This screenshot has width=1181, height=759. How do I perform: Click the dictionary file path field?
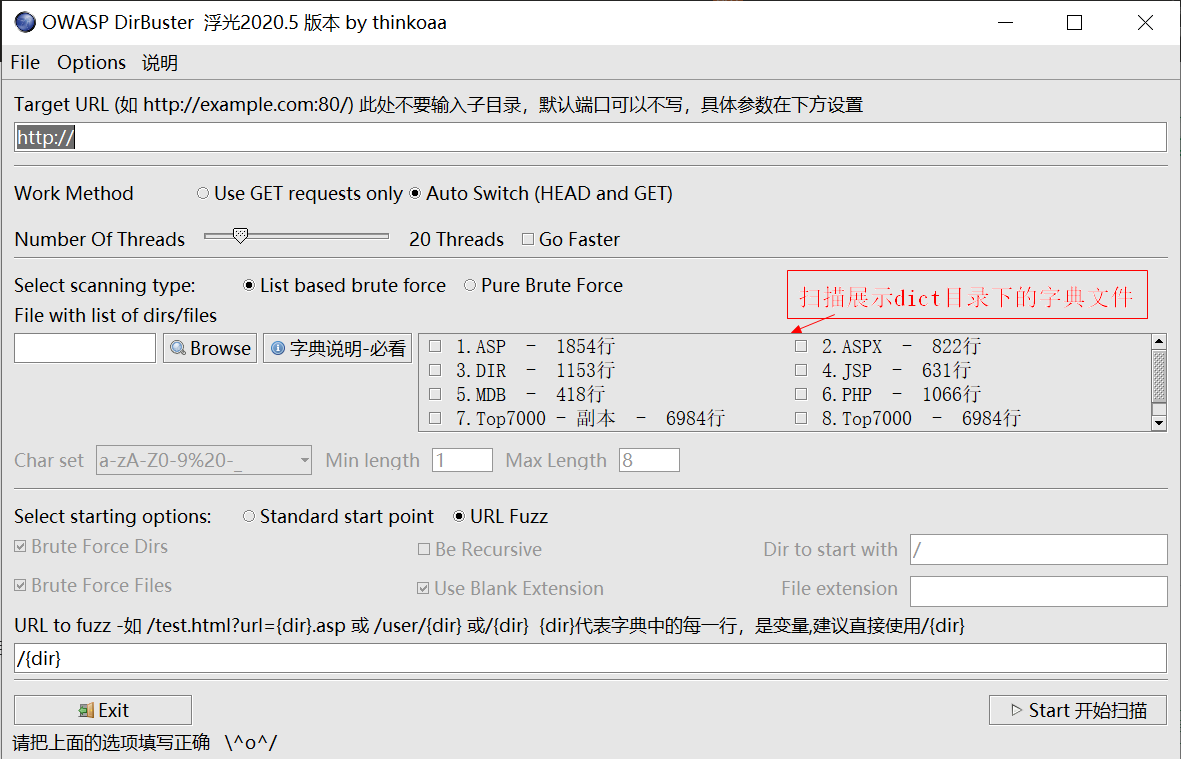tap(85, 348)
